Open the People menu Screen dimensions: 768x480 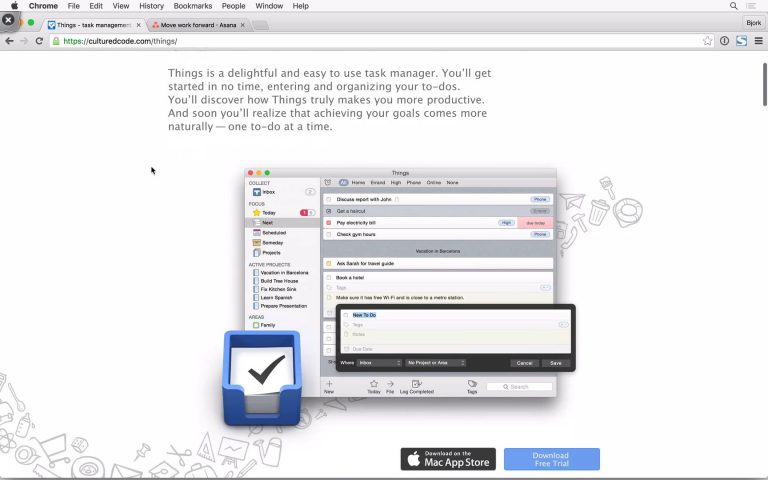pyautogui.click(x=233, y=6)
